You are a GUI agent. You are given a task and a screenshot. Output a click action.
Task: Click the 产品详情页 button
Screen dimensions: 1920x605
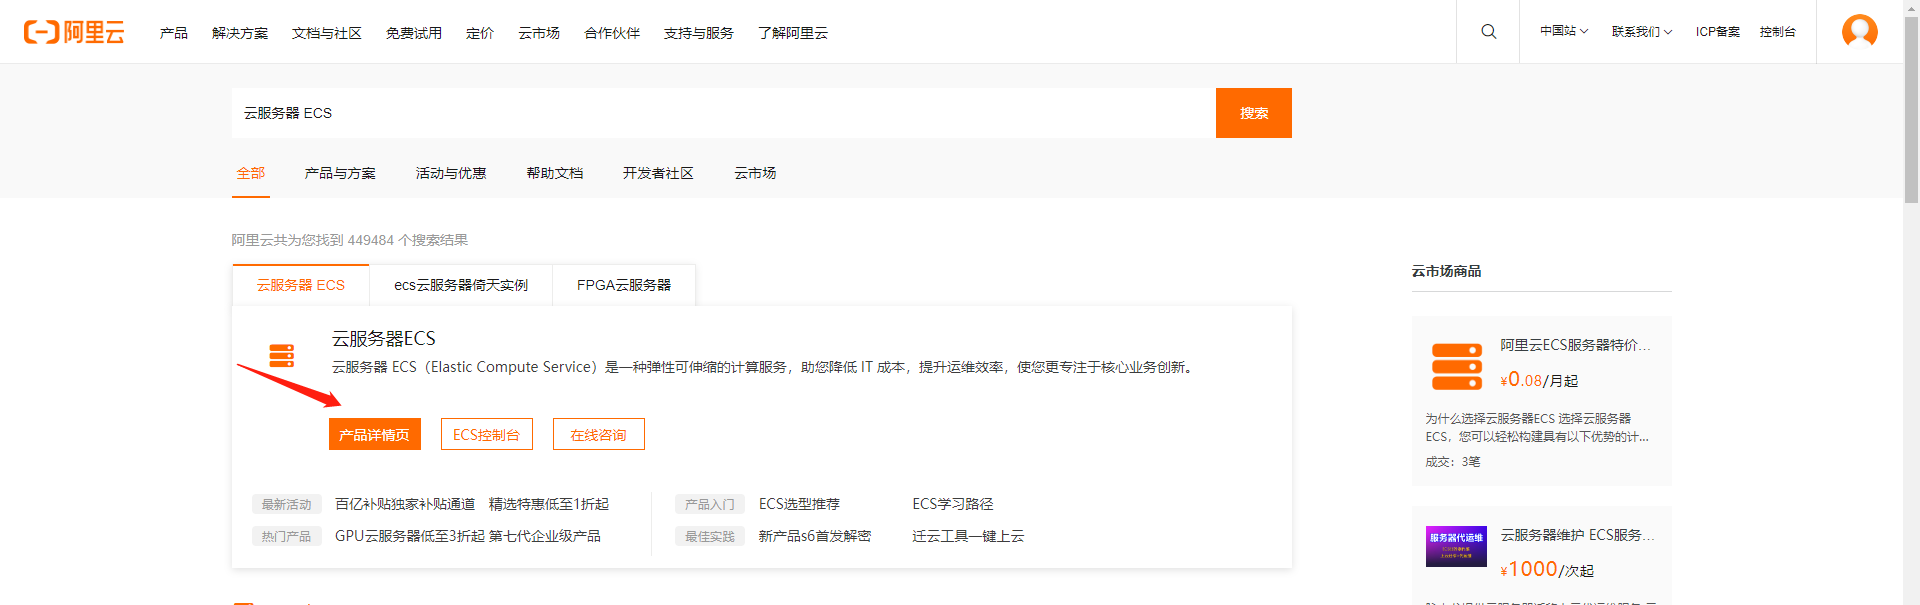click(x=375, y=434)
